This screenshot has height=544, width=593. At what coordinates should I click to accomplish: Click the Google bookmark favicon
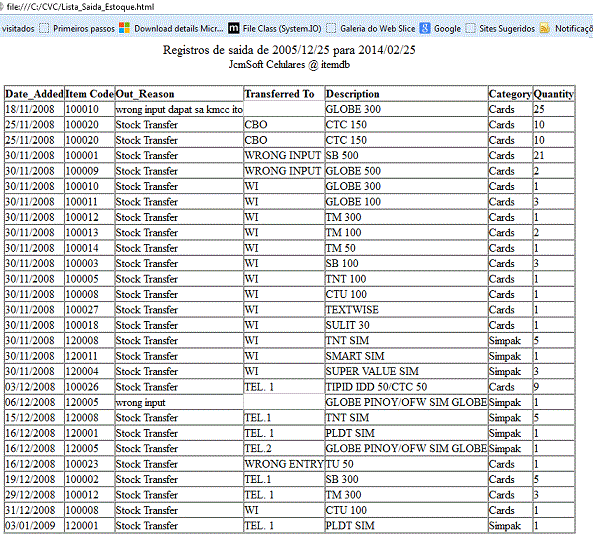425,28
